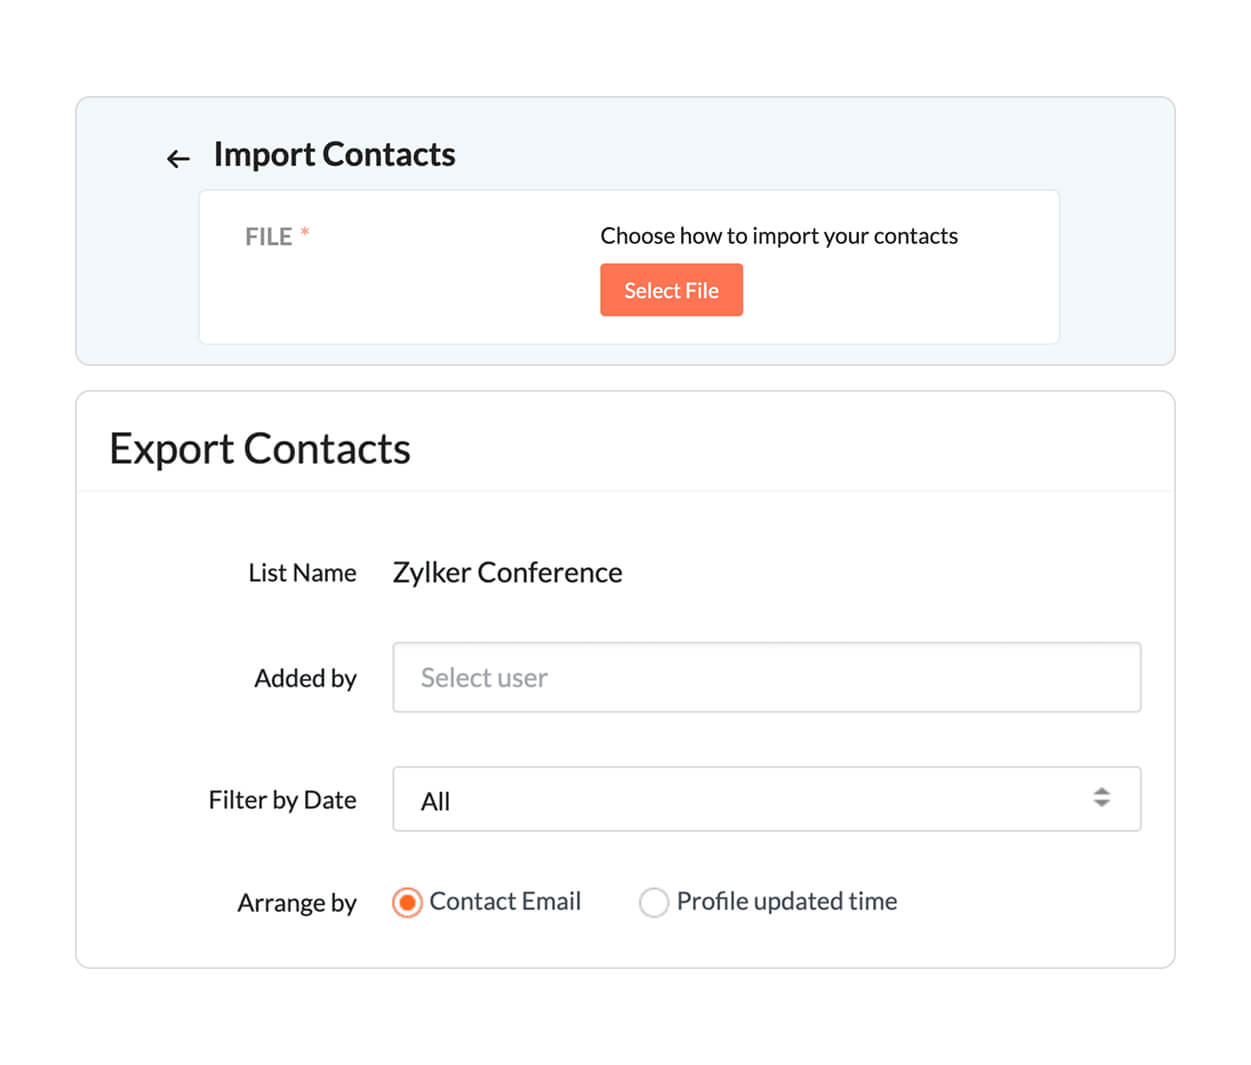Click 'Choose how to import your contacts' text

pos(779,236)
